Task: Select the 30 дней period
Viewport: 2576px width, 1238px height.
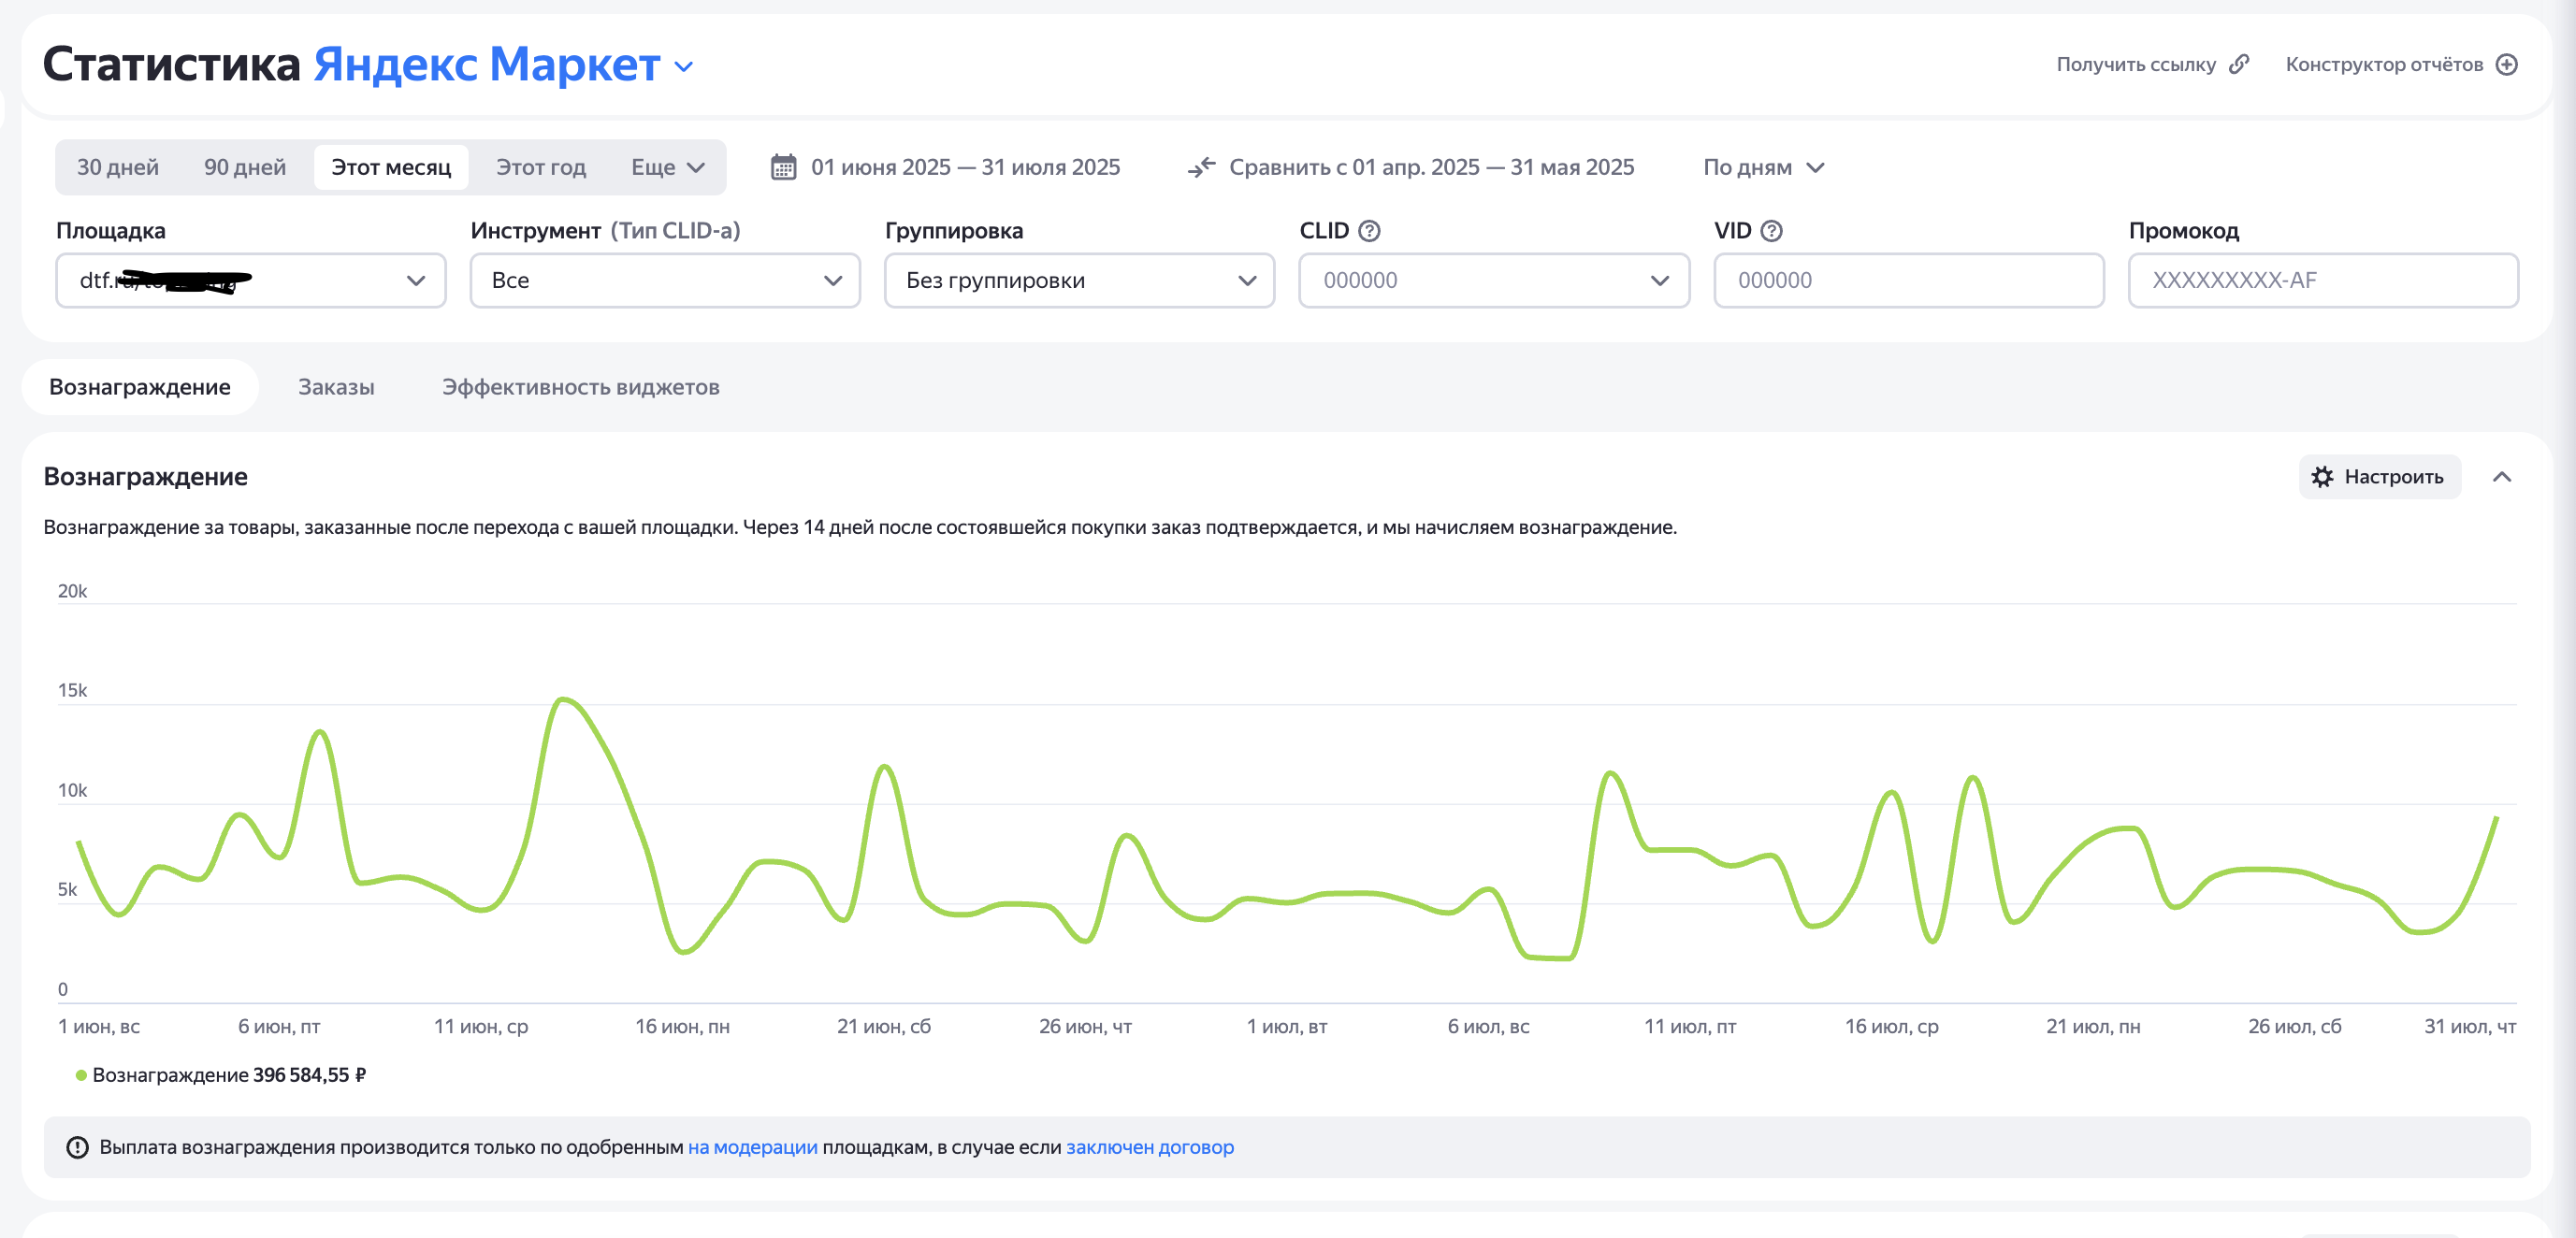Action: 118,167
